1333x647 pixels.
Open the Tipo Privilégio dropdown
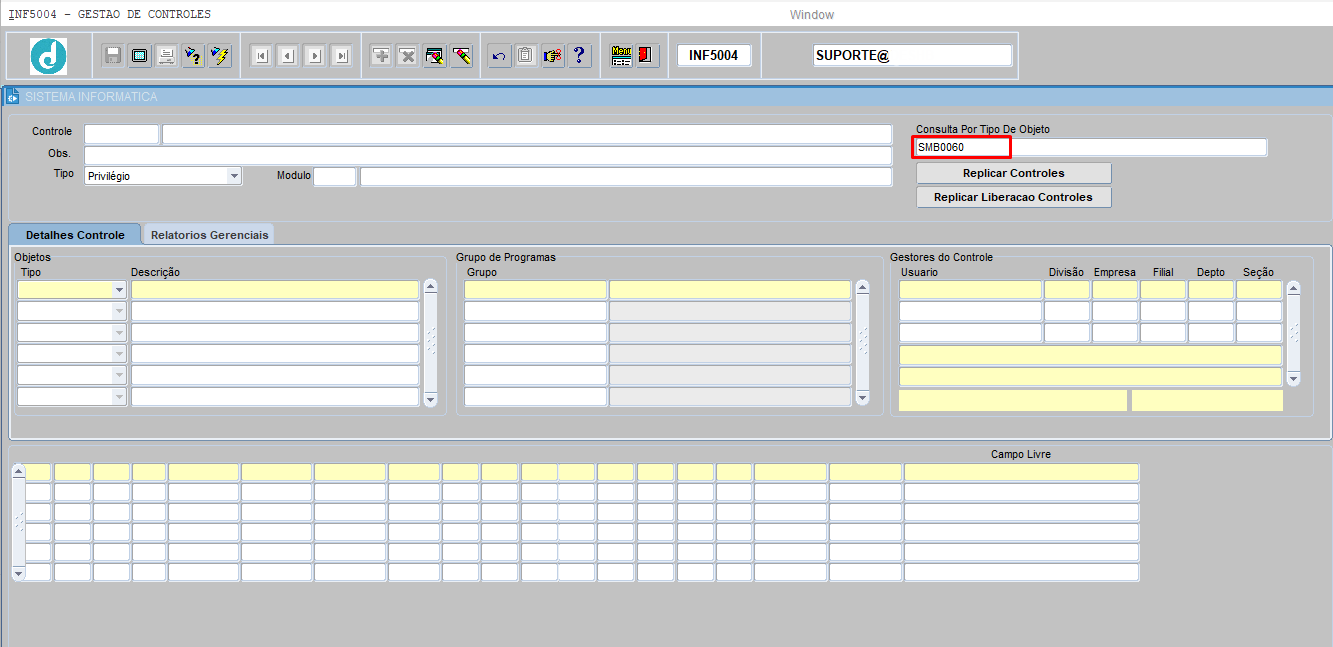click(234, 176)
